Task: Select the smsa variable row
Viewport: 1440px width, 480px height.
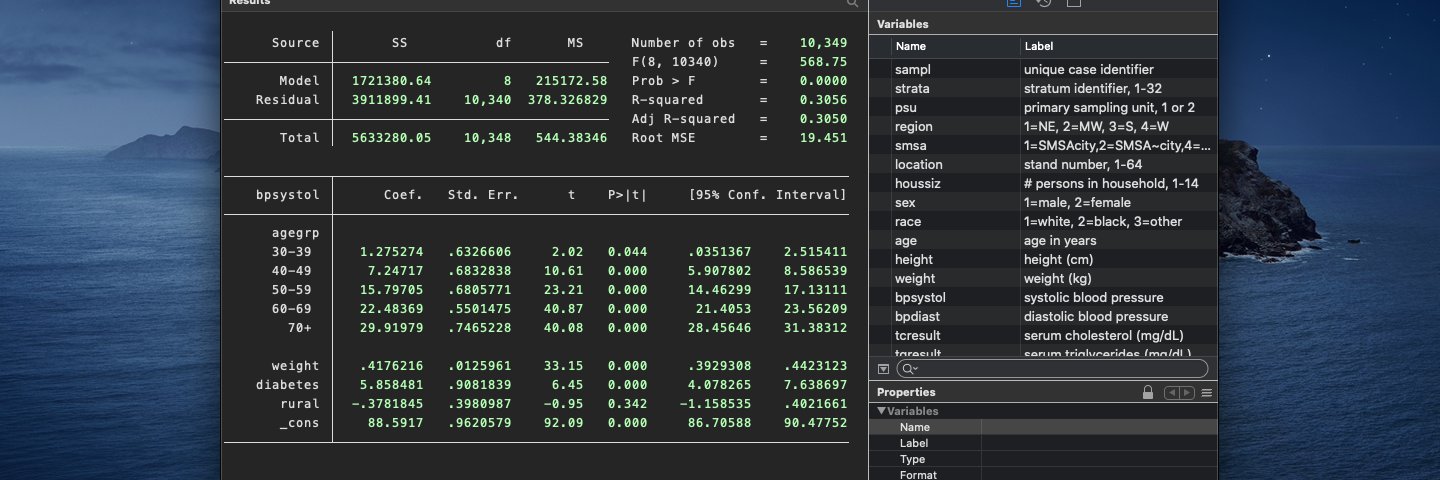Action: click(x=1044, y=146)
